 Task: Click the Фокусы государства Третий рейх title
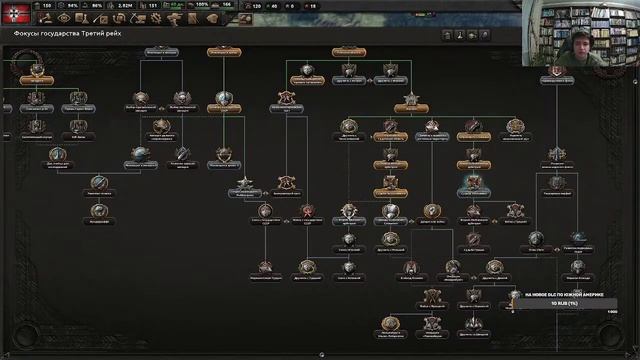pos(68,33)
